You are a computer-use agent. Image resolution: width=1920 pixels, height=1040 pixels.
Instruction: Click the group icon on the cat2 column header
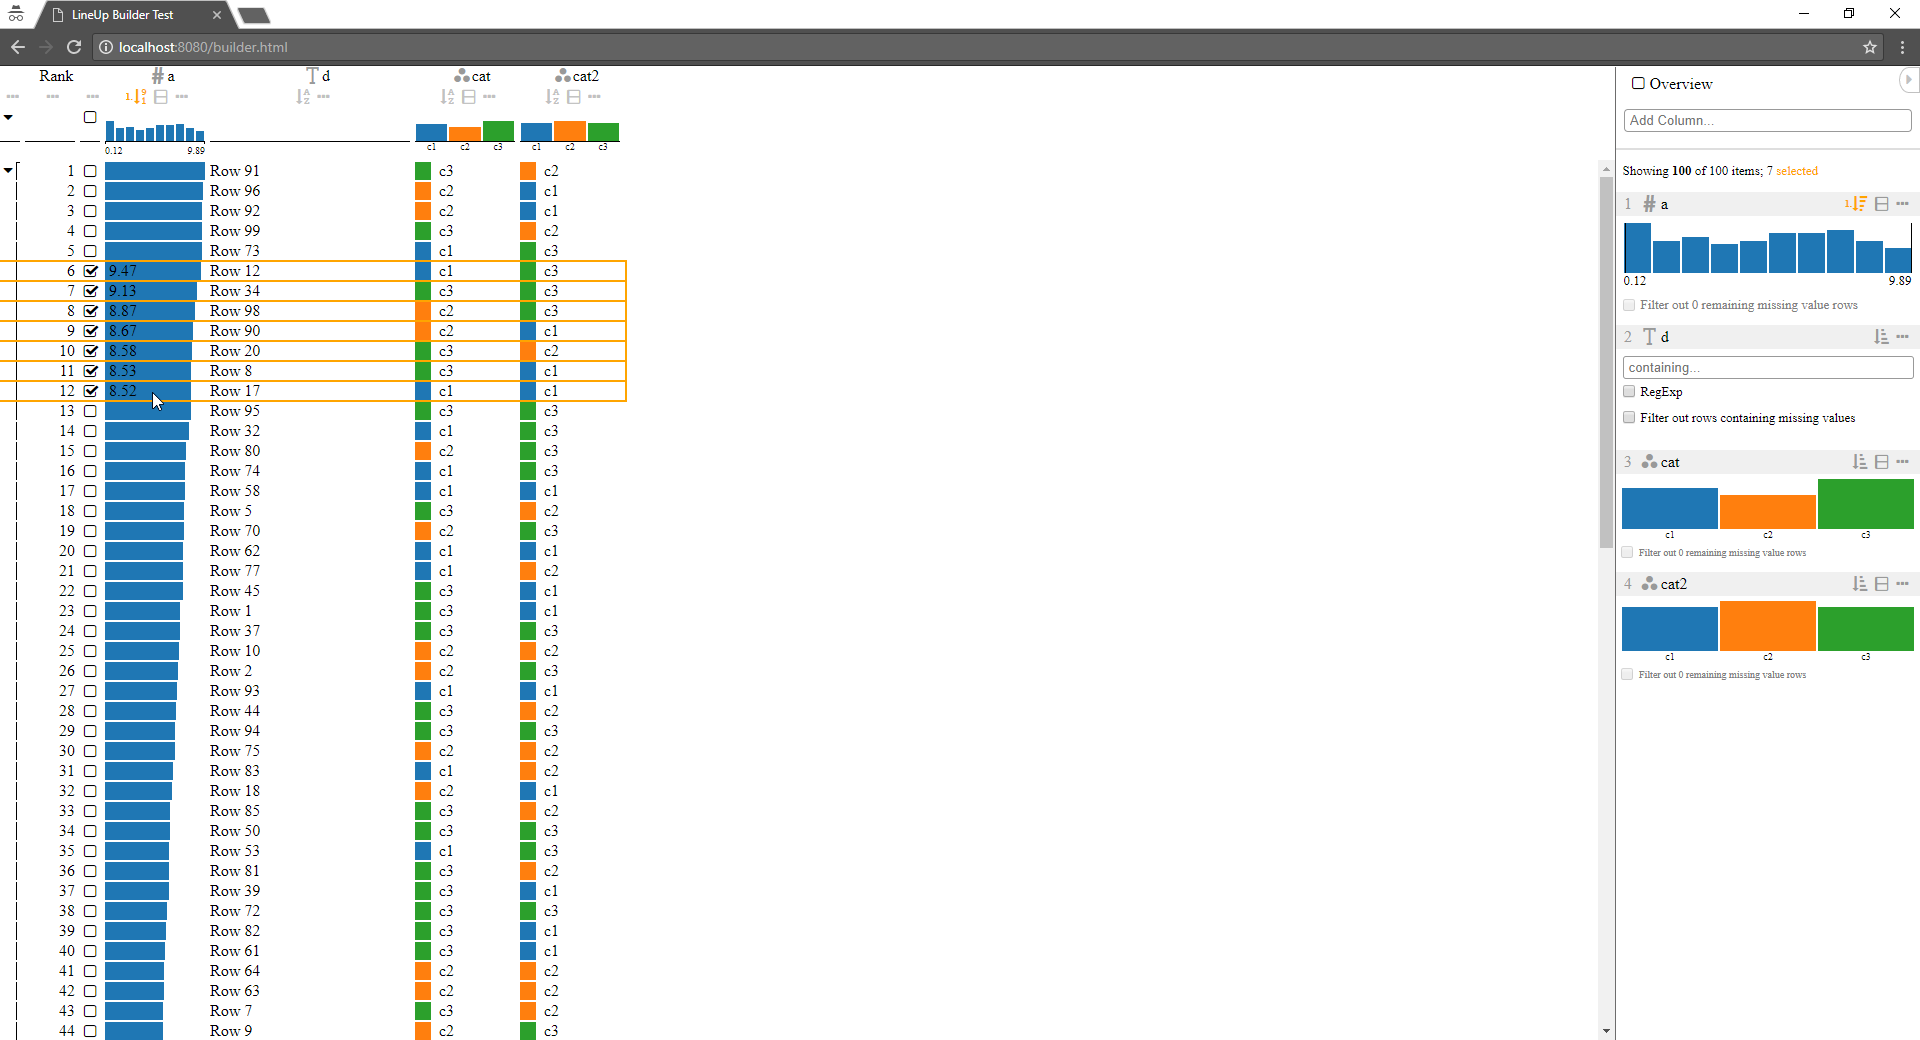pos(572,96)
